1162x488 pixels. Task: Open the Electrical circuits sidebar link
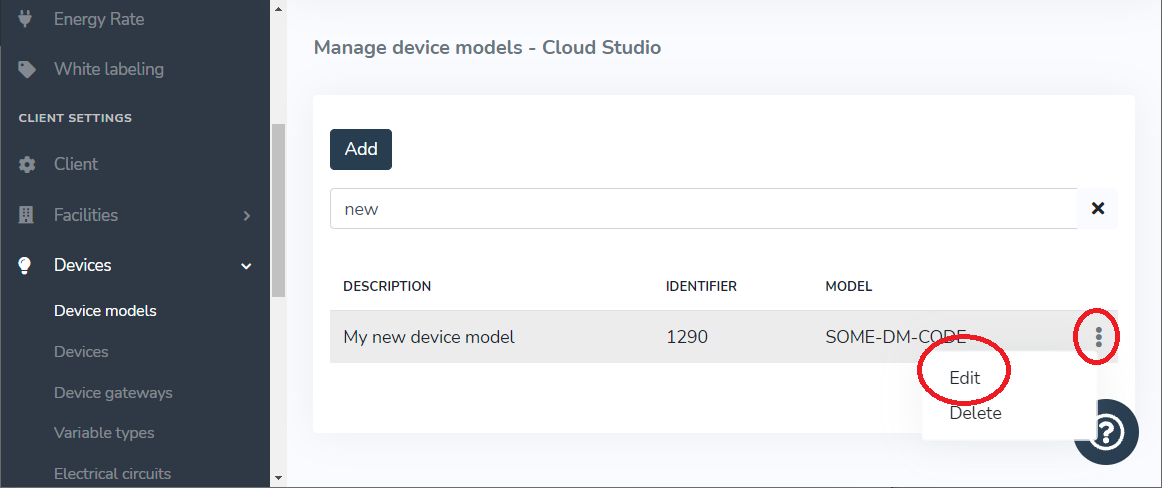click(112, 474)
